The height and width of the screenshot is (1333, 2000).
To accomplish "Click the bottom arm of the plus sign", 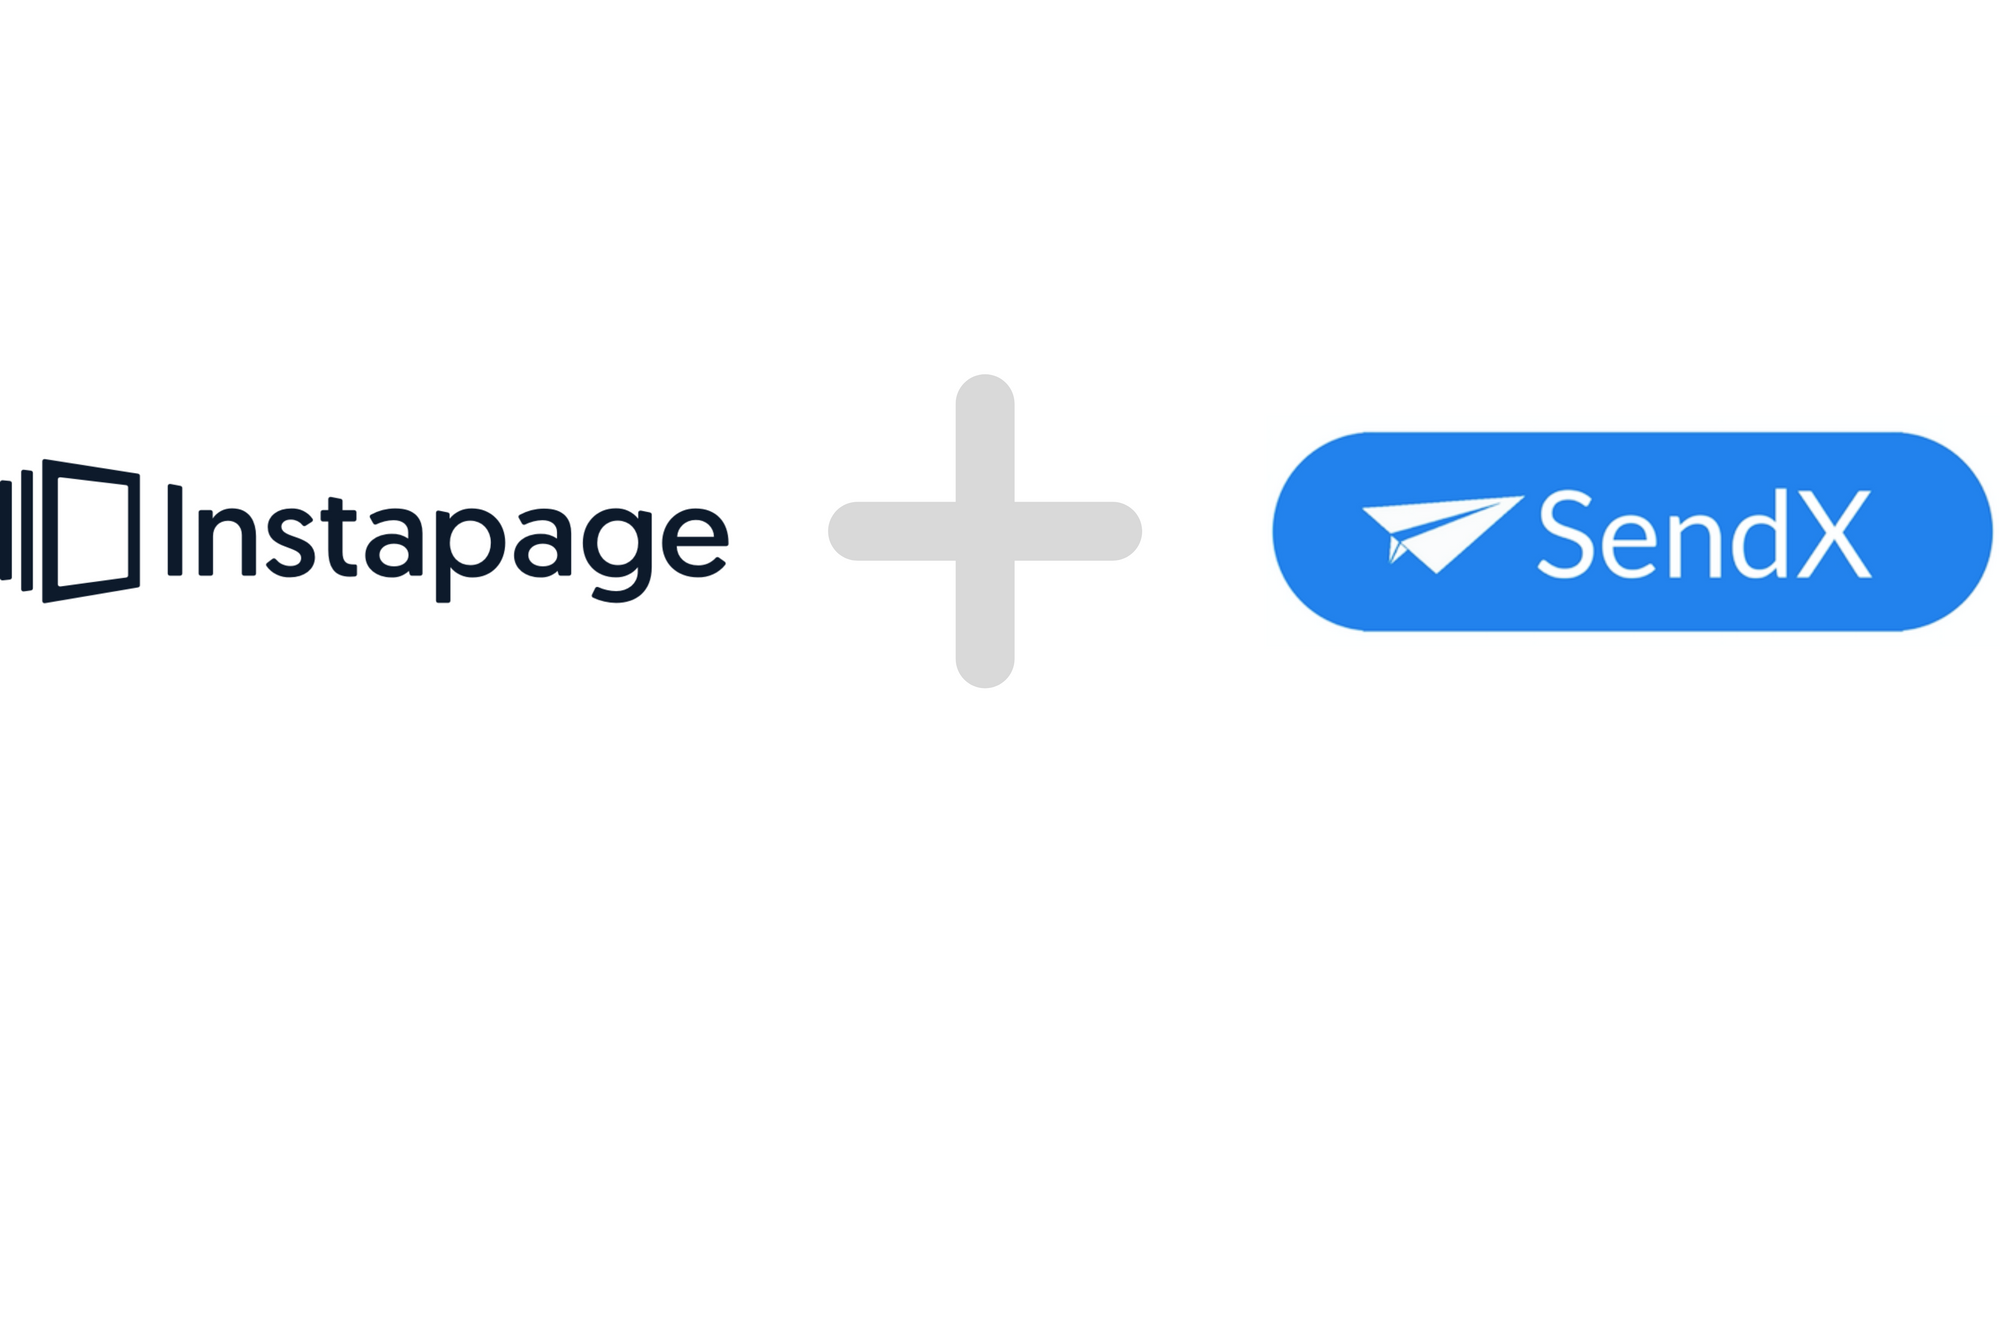I will coord(985,624).
